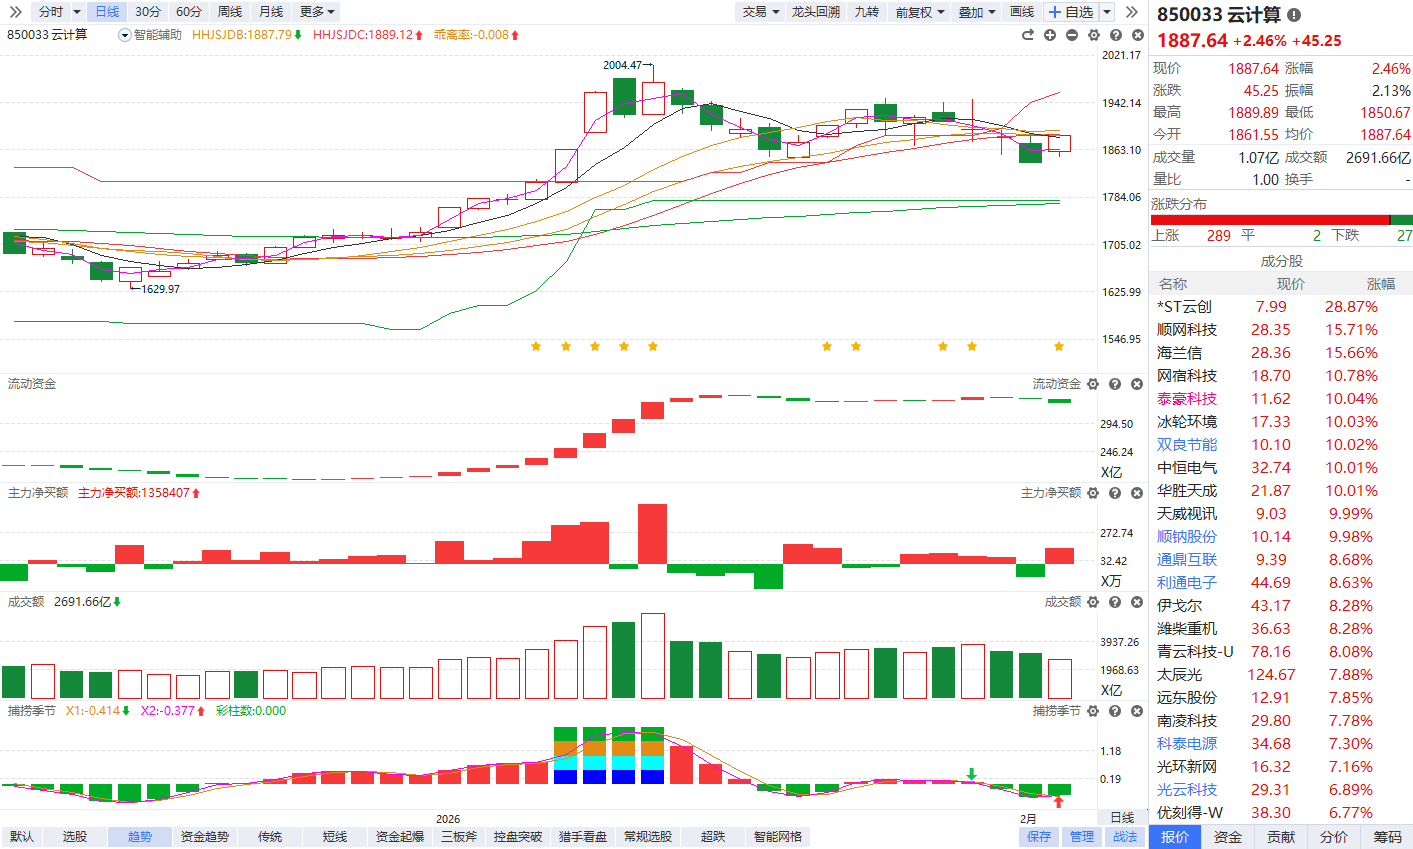
Task: Click the 保存 button
Action: point(1040,837)
